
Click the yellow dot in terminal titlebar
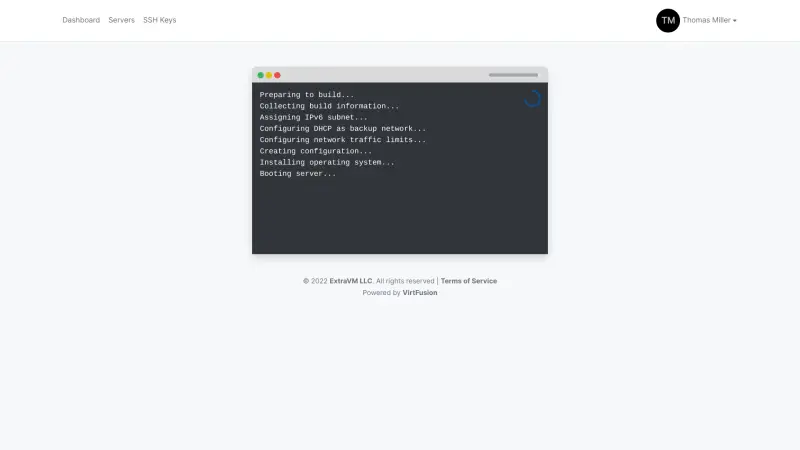click(x=269, y=75)
